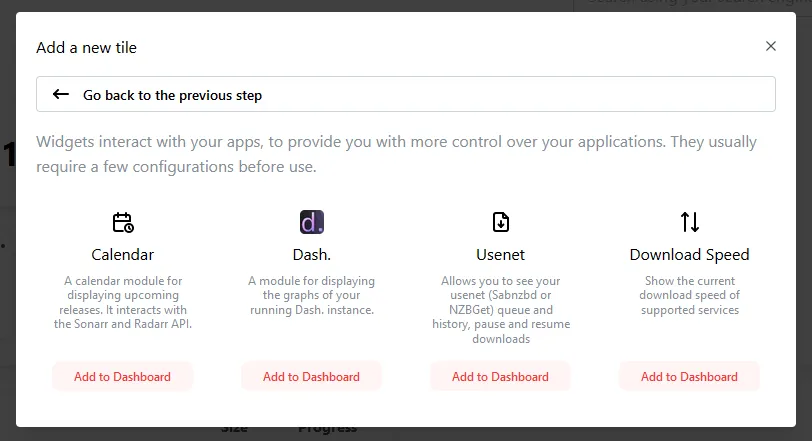
Task: Close the Add a new tile dialog
Action: pos(770,46)
